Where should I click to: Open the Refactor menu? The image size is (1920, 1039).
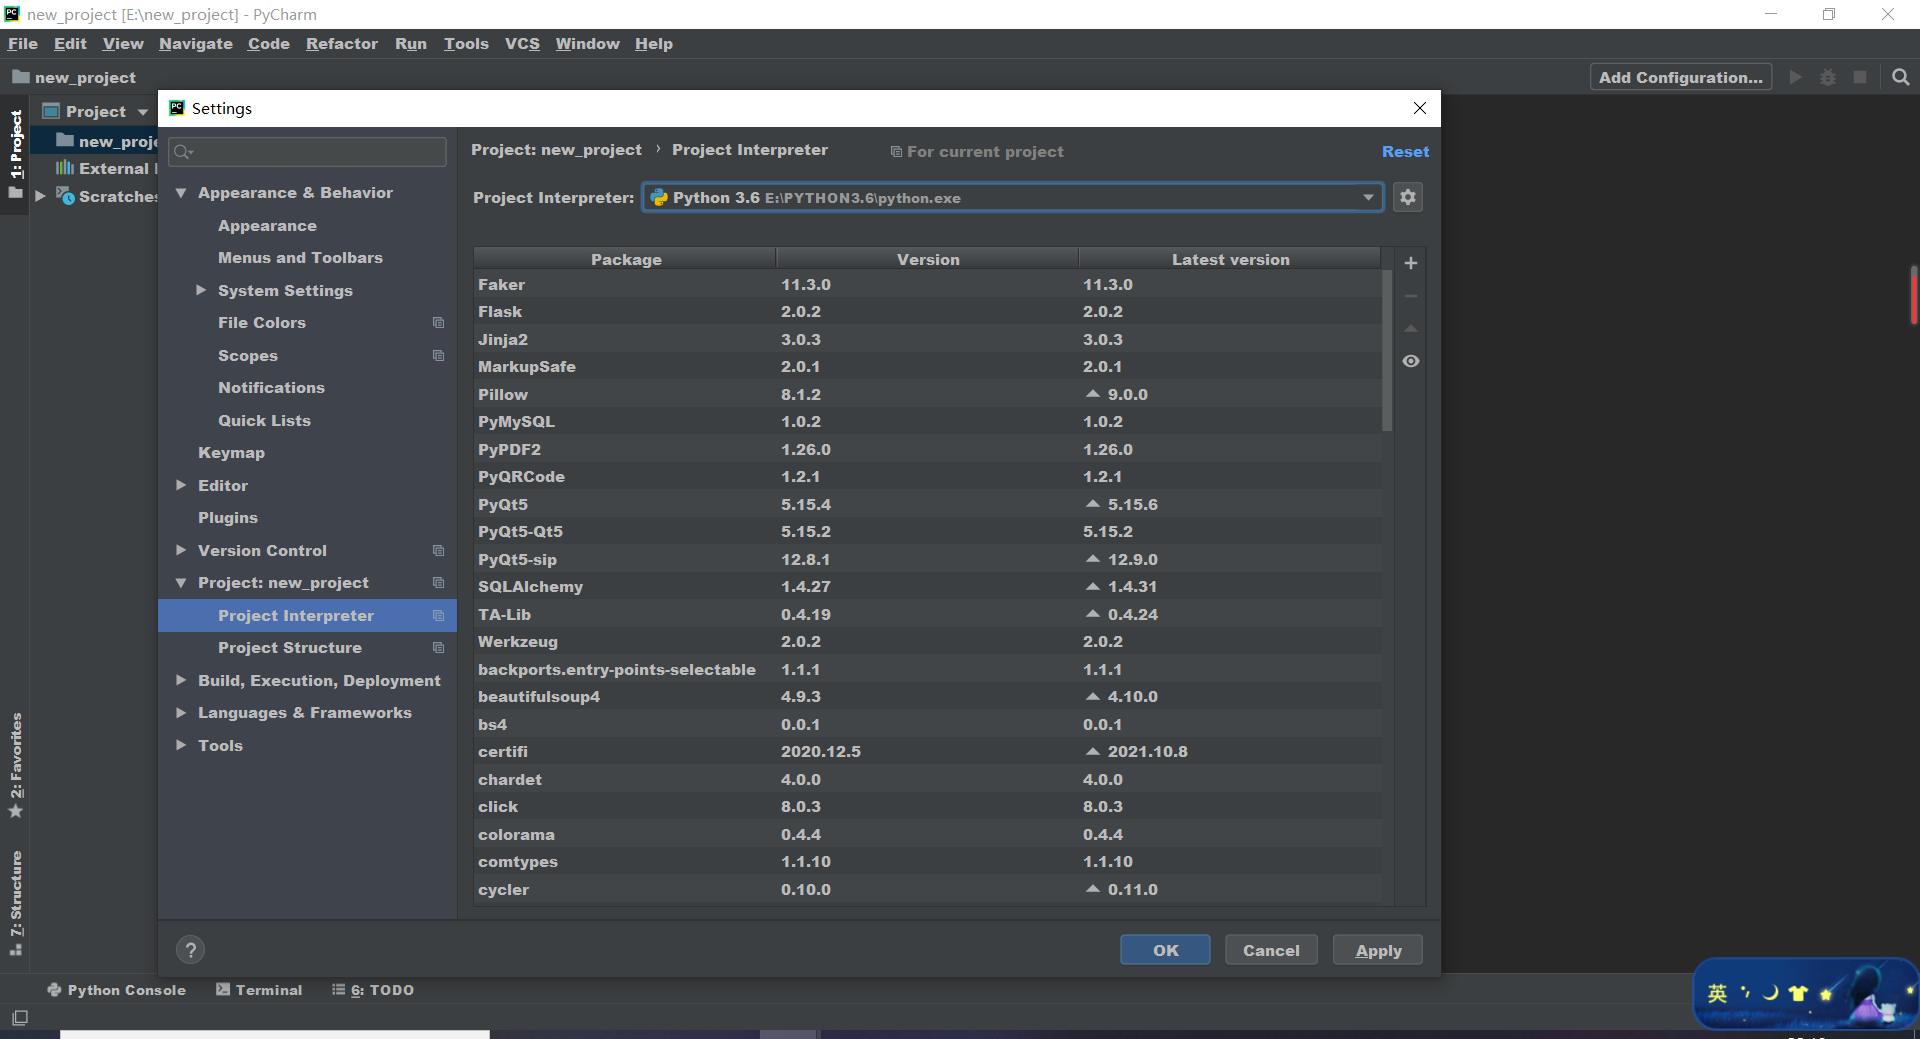342,44
